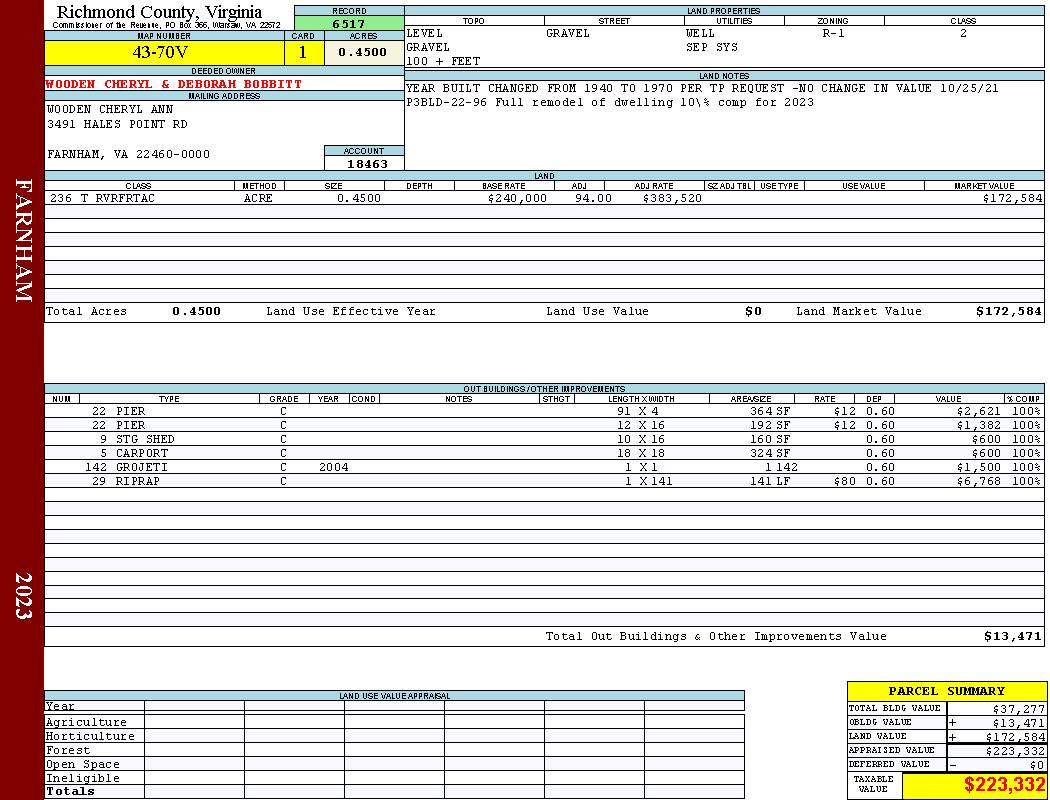
Task: Click the 12 X 16 pier dimensions
Action: [x=641, y=426]
